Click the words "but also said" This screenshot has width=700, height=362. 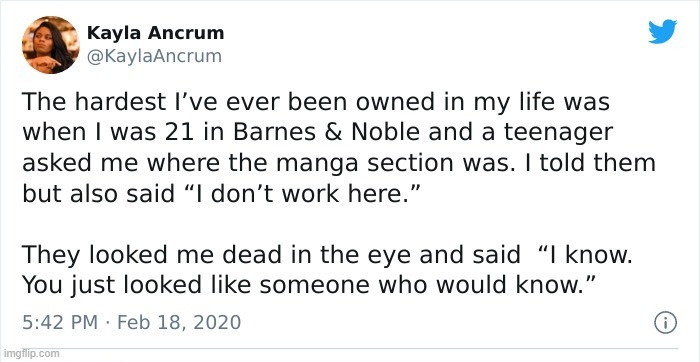click(x=98, y=194)
